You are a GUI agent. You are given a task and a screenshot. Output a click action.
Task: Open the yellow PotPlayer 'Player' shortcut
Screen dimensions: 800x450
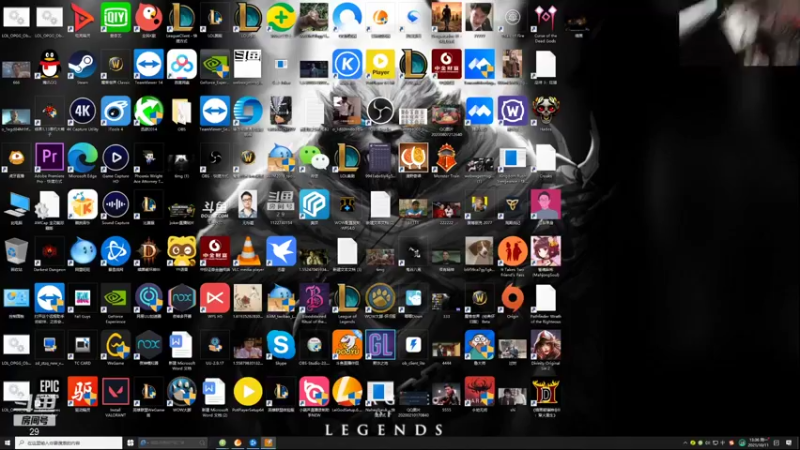click(x=380, y=64)
